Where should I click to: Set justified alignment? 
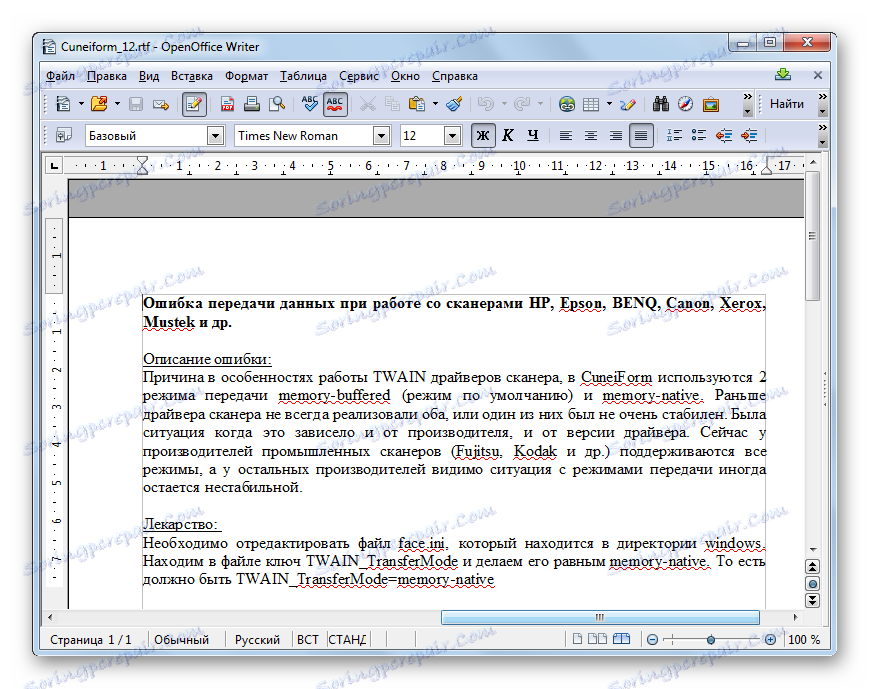[641, 135]
